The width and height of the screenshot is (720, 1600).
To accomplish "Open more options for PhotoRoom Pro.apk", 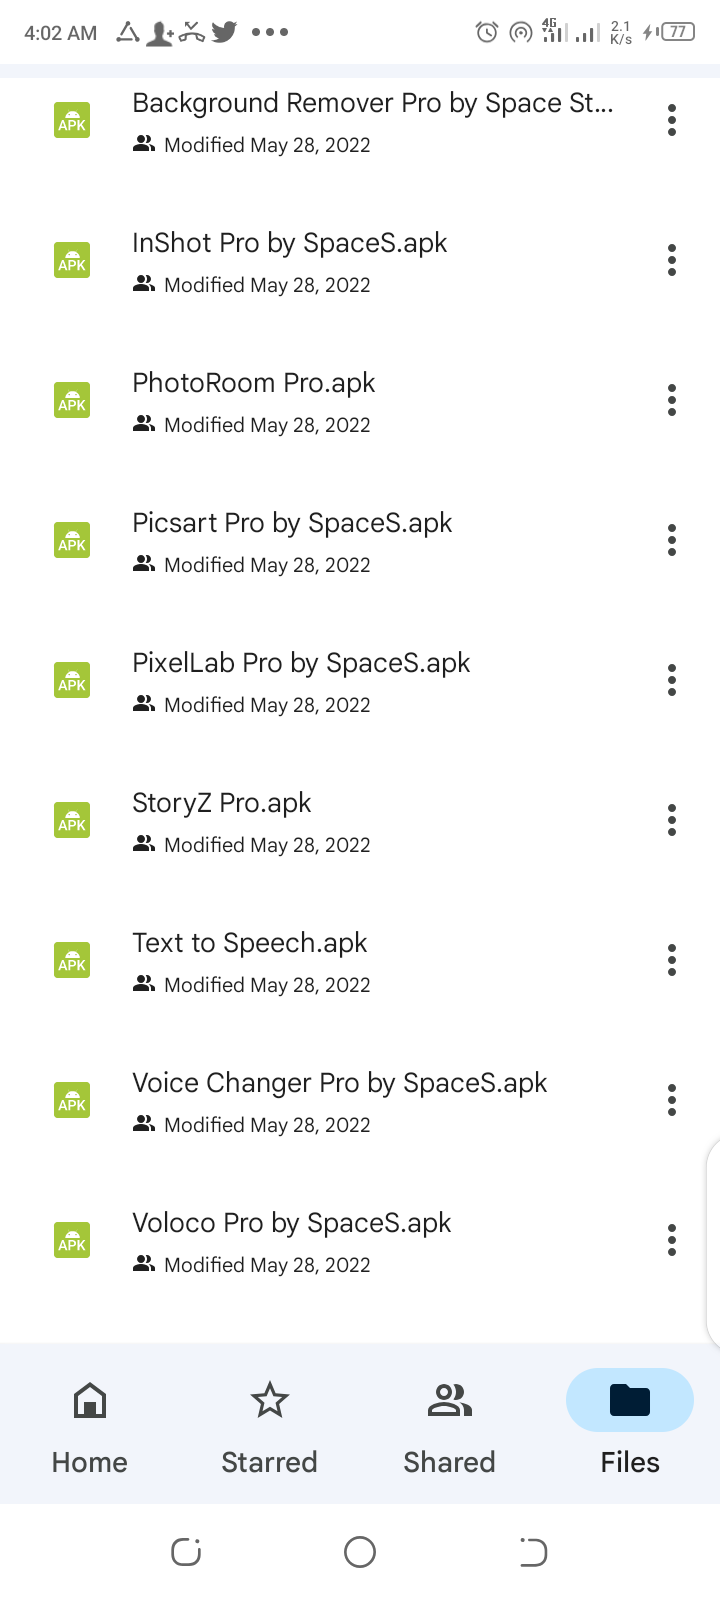I will (672, 400).
